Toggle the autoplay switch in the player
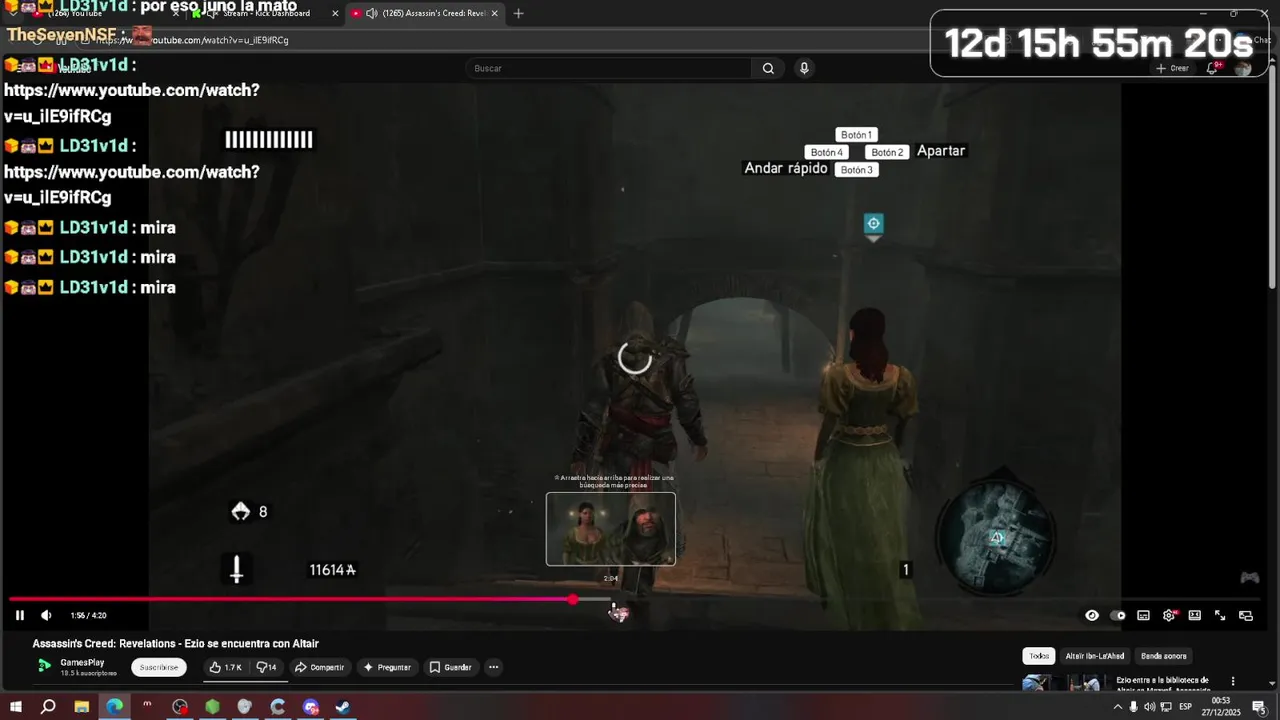Screen dimensions: 1280x720 (x=1117, y=615)
